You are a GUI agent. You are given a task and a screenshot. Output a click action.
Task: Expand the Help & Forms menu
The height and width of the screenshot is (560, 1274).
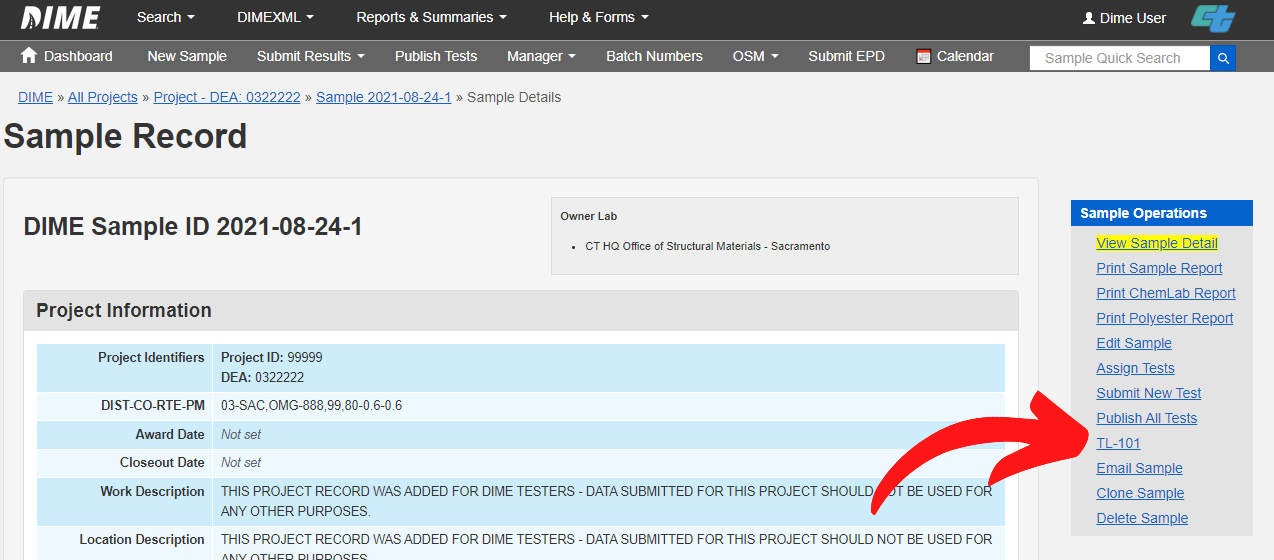pyautogui.click(x=598, y=17)
